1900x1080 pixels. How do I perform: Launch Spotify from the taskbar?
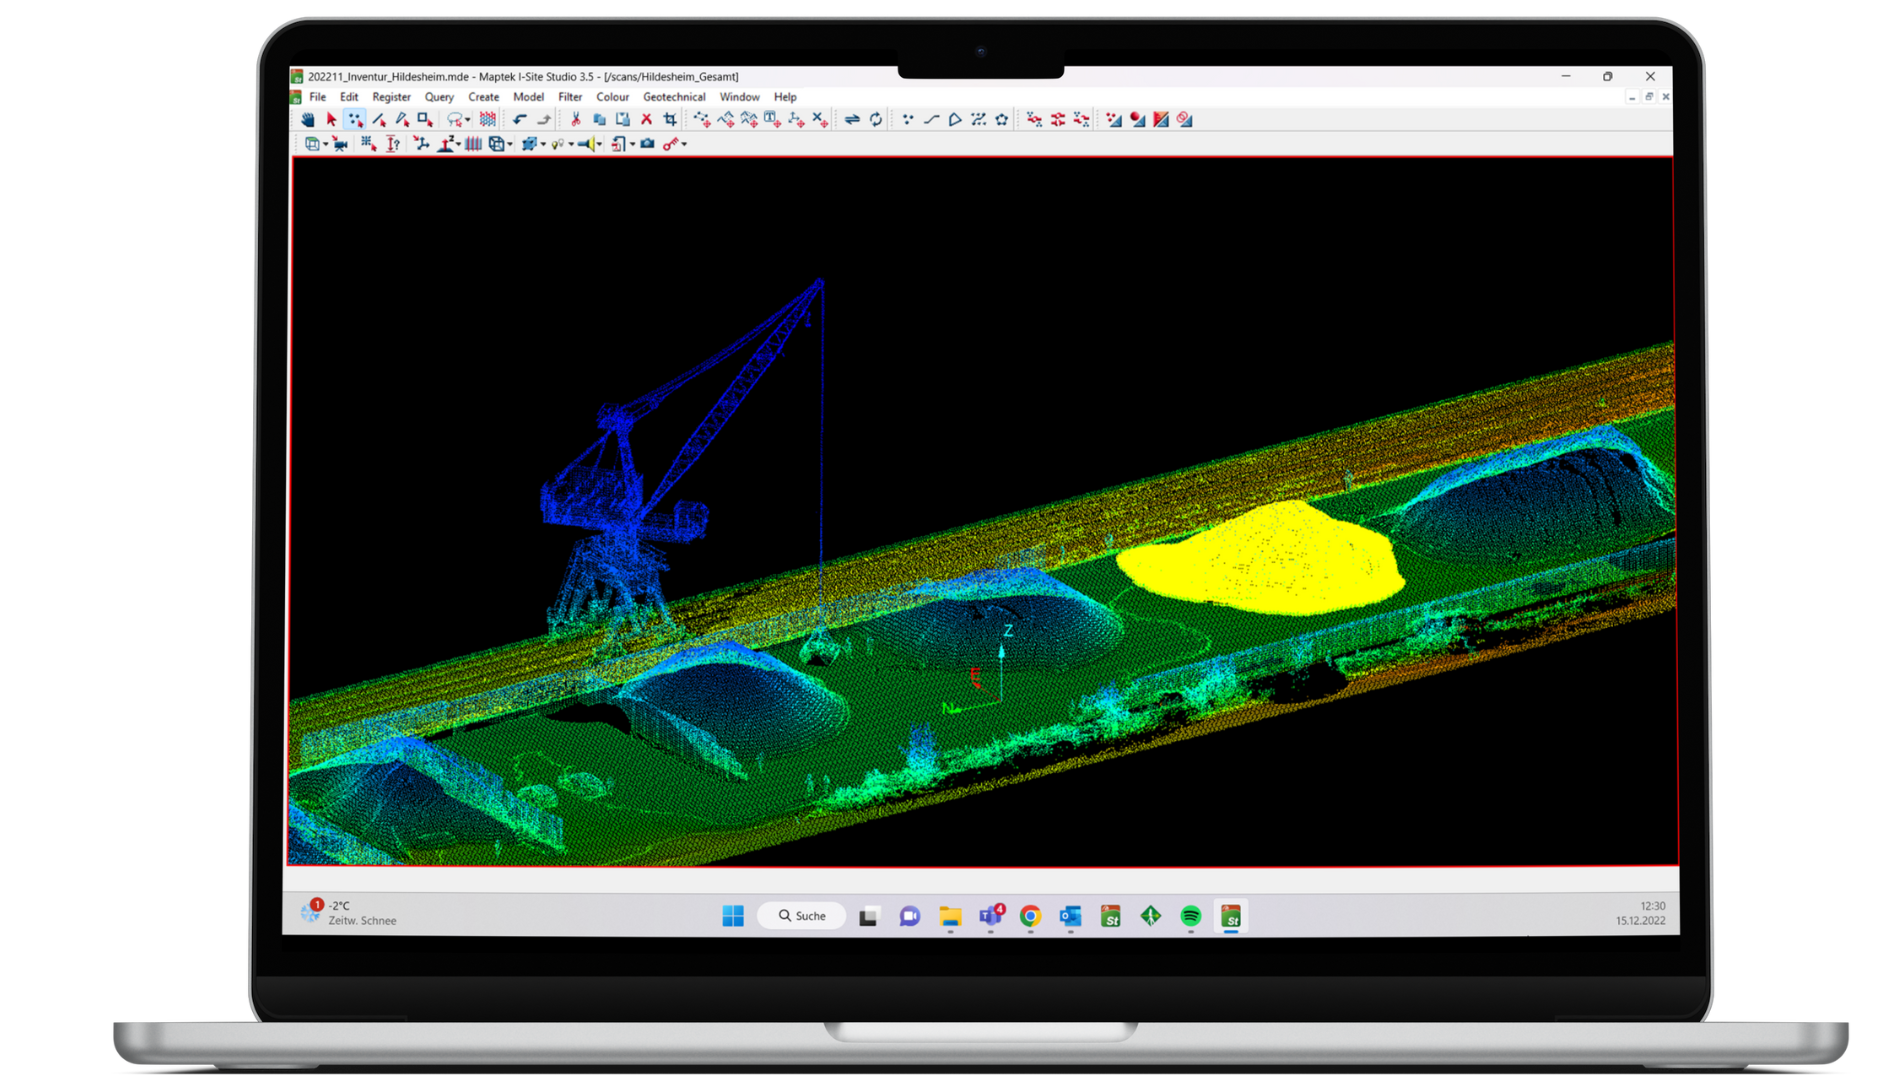[1190, 915]
